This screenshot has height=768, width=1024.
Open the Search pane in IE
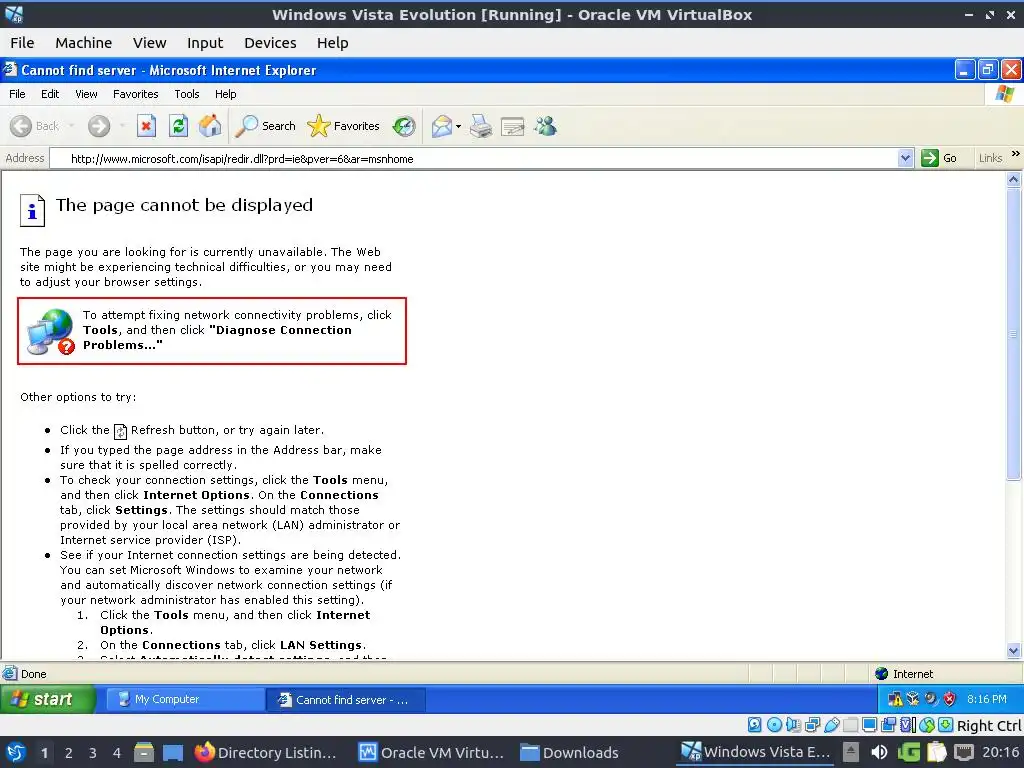coord(266,126)
